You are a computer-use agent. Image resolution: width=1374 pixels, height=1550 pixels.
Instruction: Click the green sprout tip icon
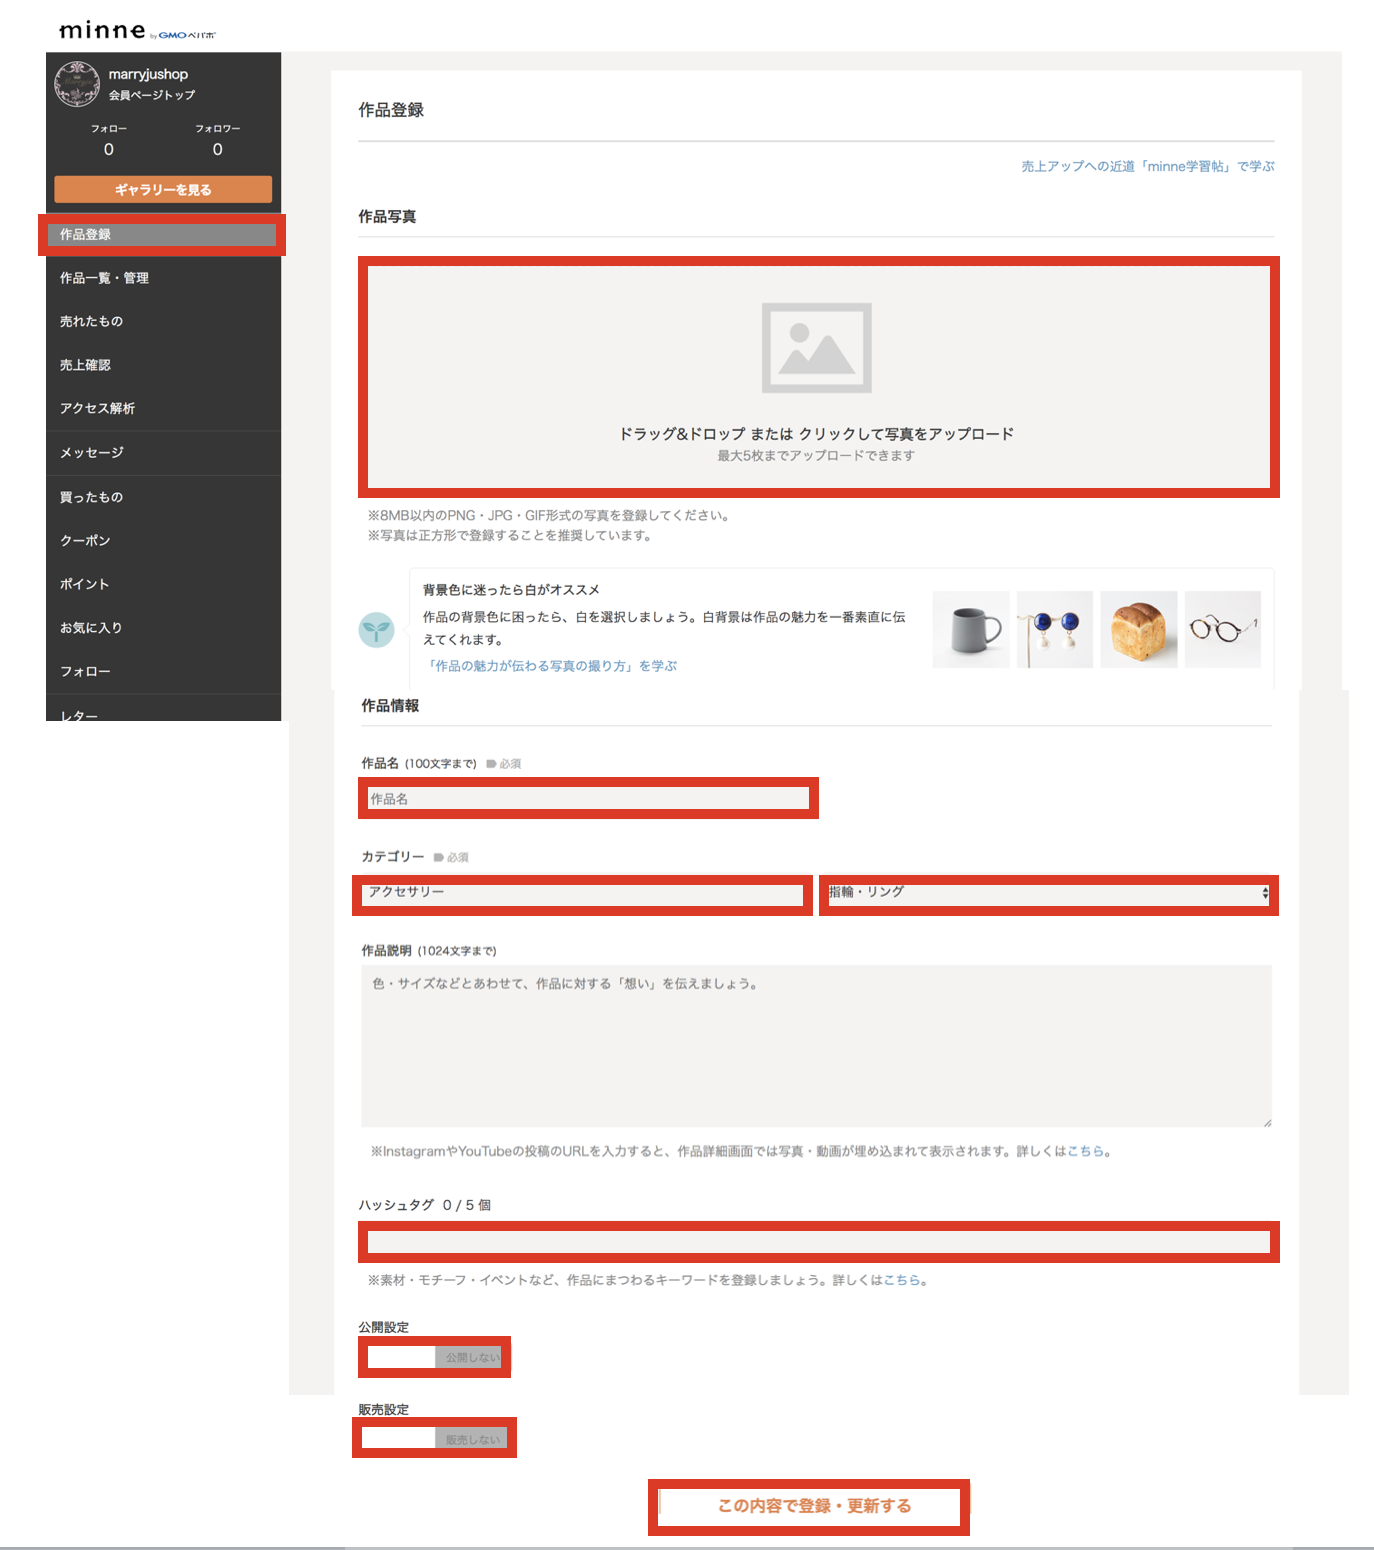(376, 630)
